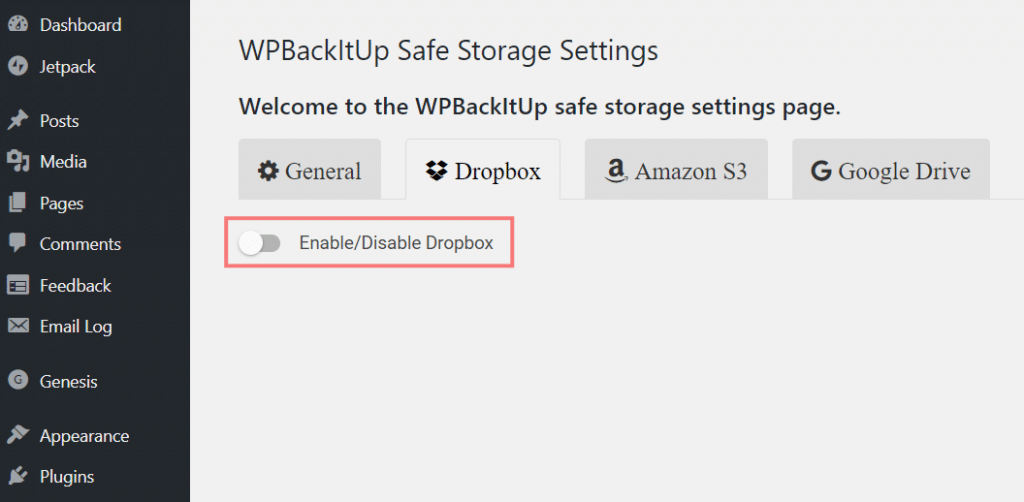
Task: Click the Email Log envelope icon
Action: pyautogui.click(x=18, y=326)
